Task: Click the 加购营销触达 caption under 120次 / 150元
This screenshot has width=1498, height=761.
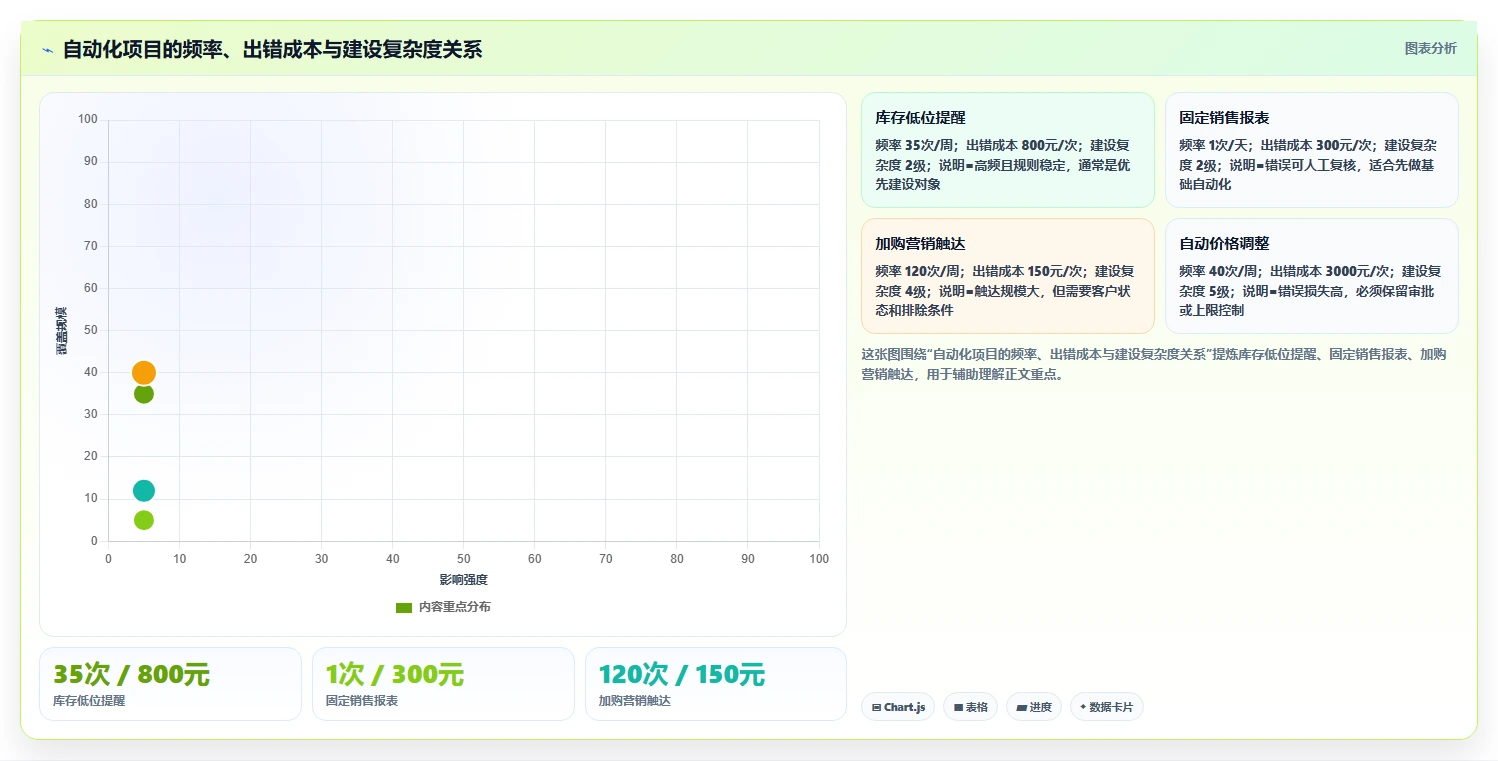Action: 635,701
